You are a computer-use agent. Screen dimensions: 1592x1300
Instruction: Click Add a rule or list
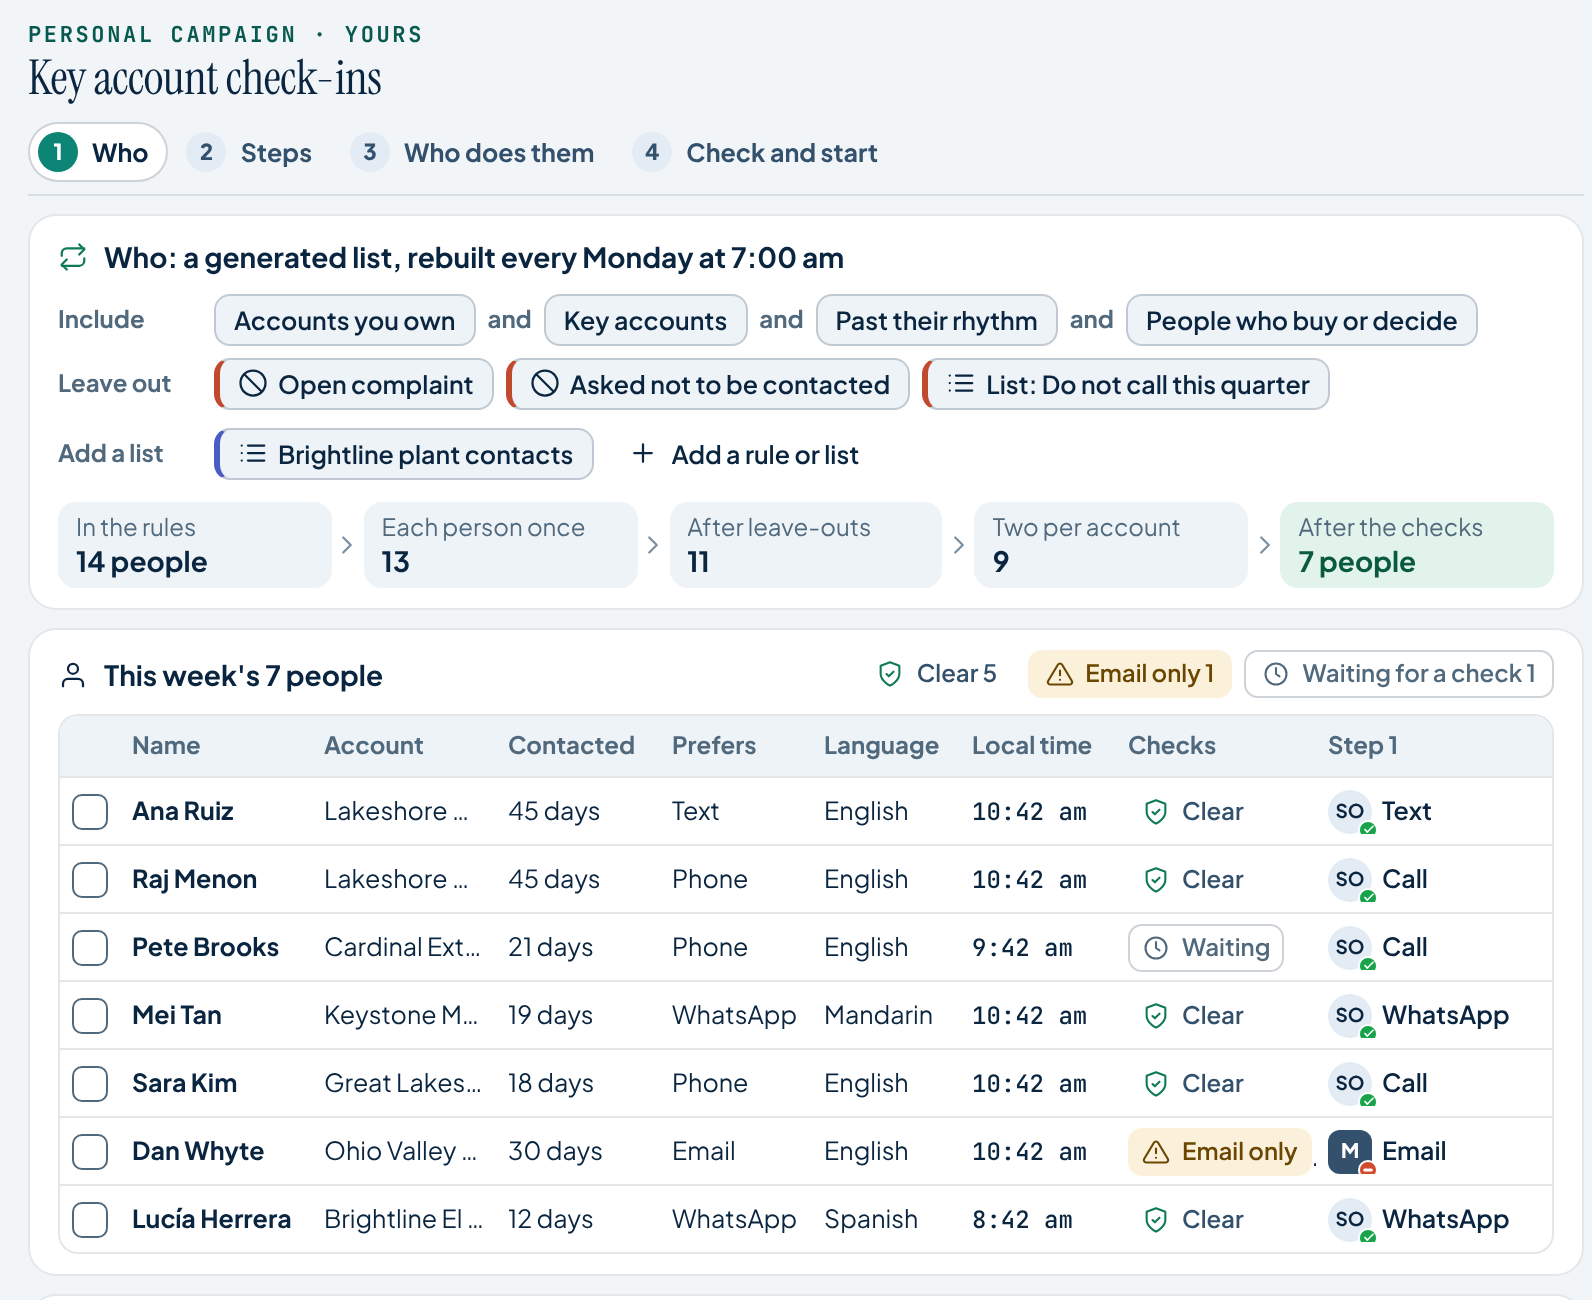(745, 454)
